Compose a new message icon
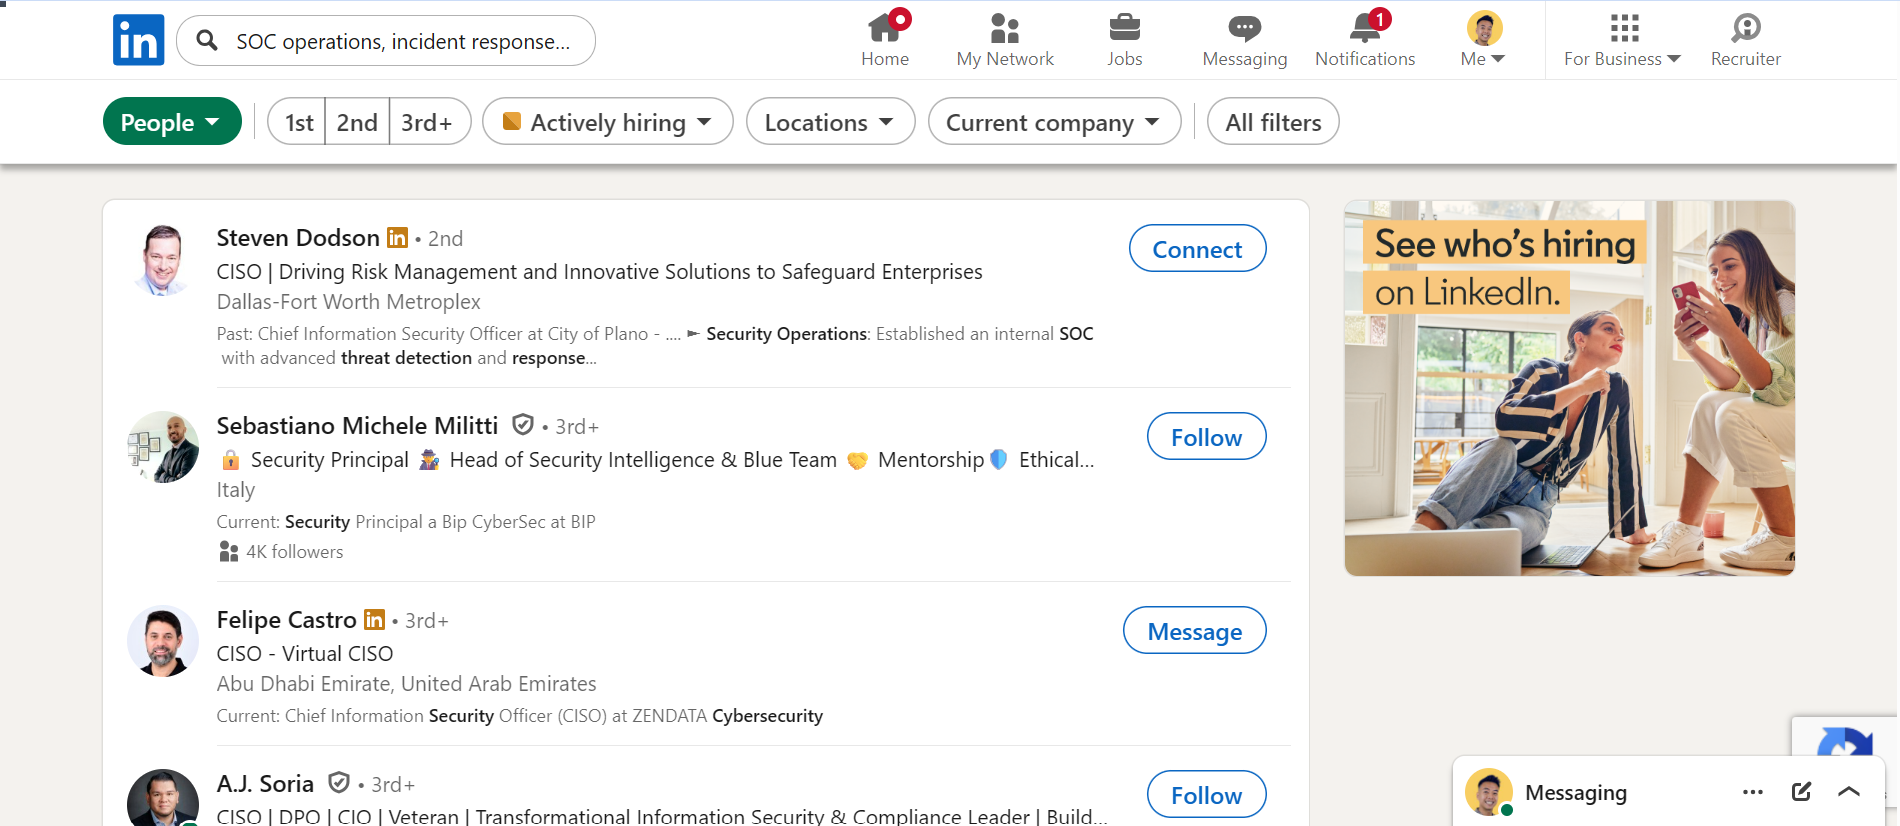The width and height of the screenshot is (1900, 826). pyautogui.click(x=1801, y=792)
